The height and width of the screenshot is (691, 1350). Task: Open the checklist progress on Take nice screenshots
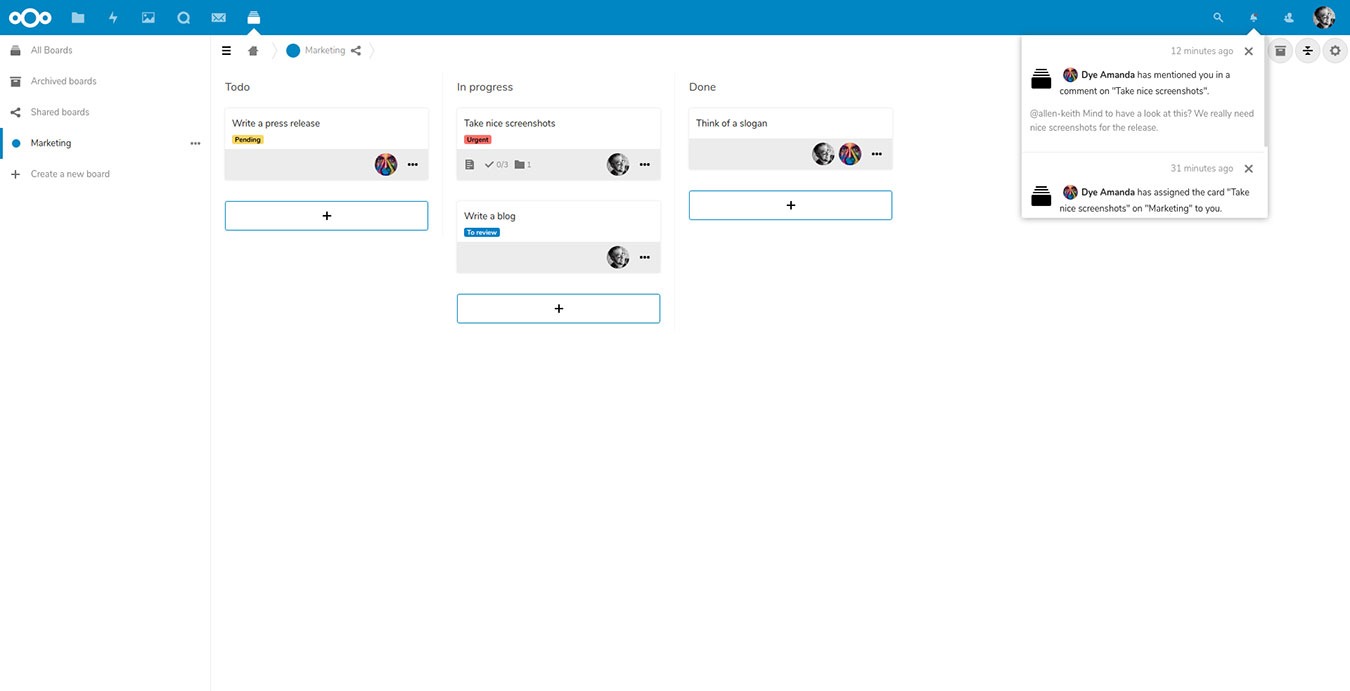click(x=496, y=164)
